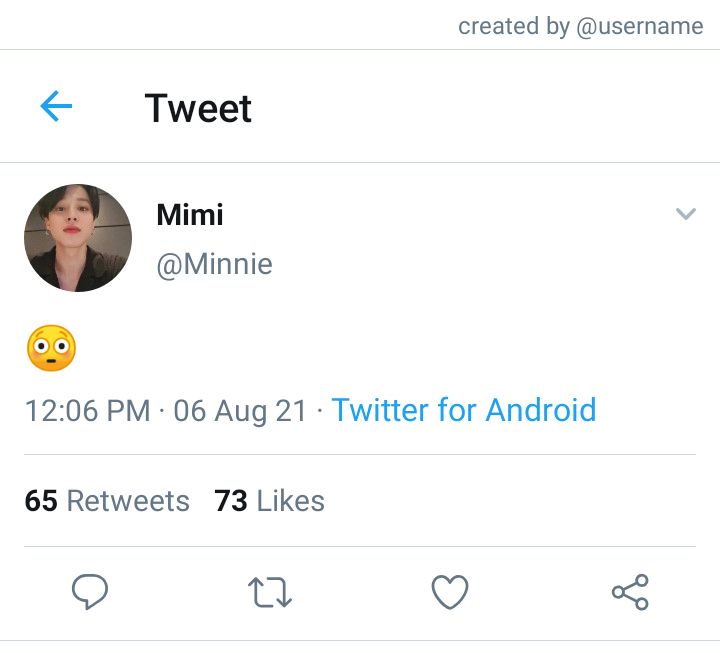
Task: Tap the reply speech bubble icon
Action: [x=90, y=591]
